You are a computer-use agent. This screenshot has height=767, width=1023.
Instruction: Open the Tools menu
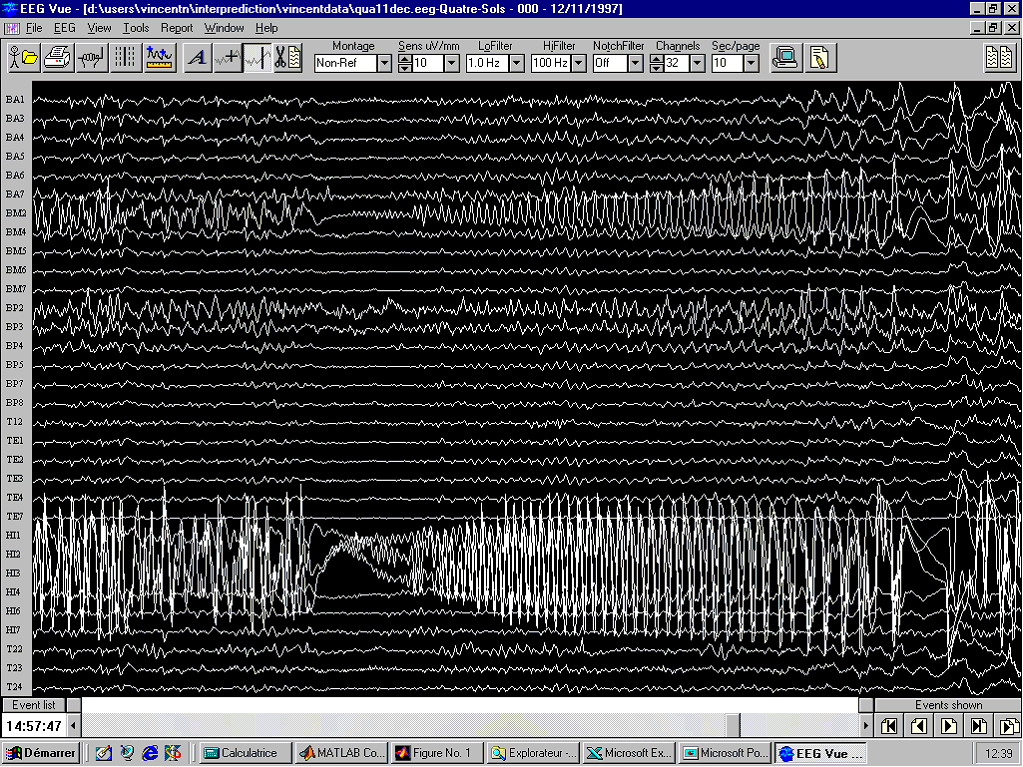point(136,28)
